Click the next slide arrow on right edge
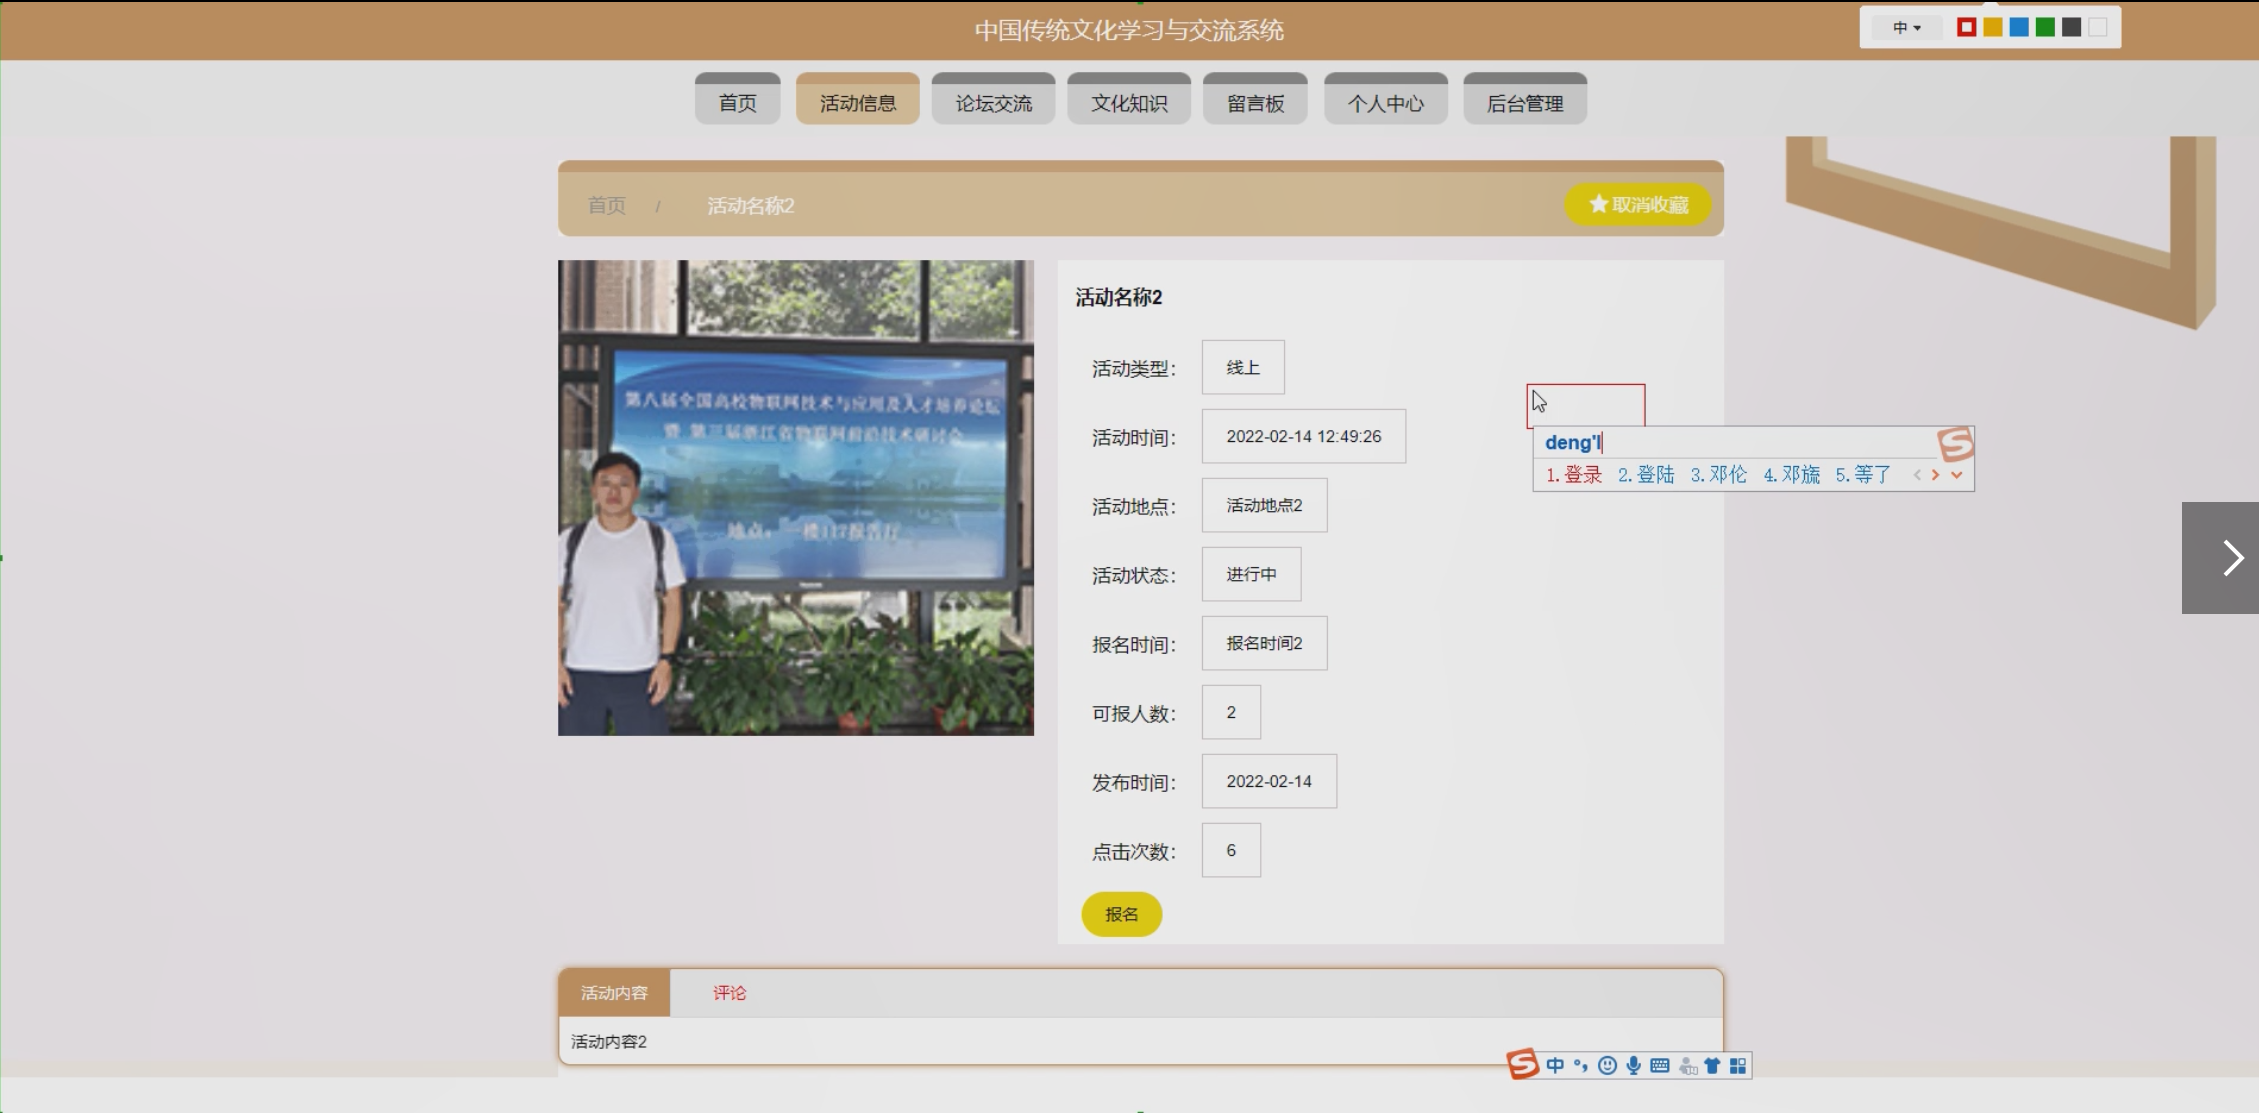Viewport: 2259px width, 1113px height. pyautogui.click(x=2231, y=558)
